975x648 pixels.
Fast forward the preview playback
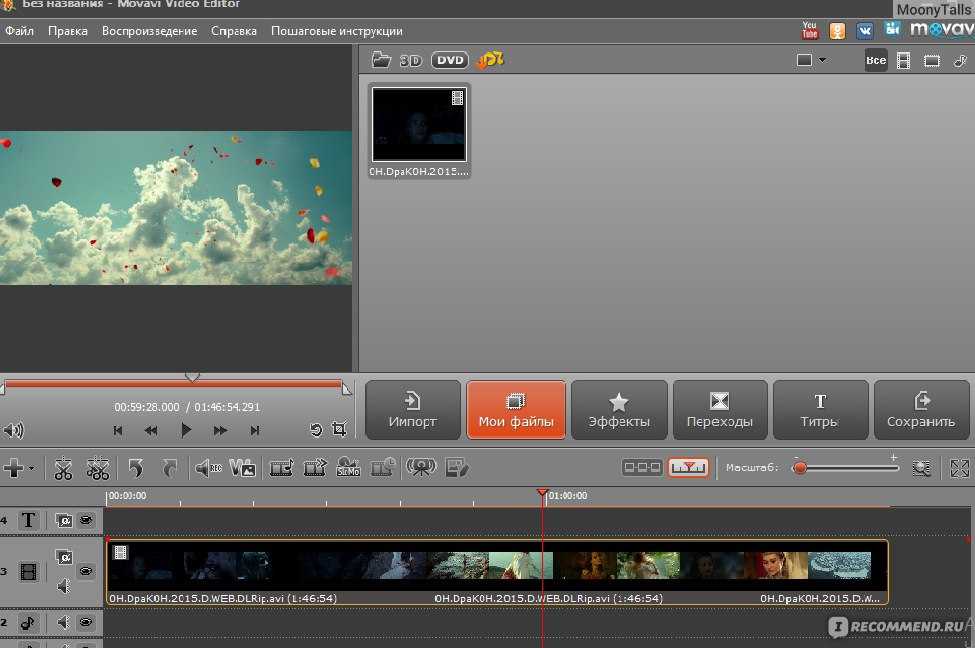coord(220,430)
